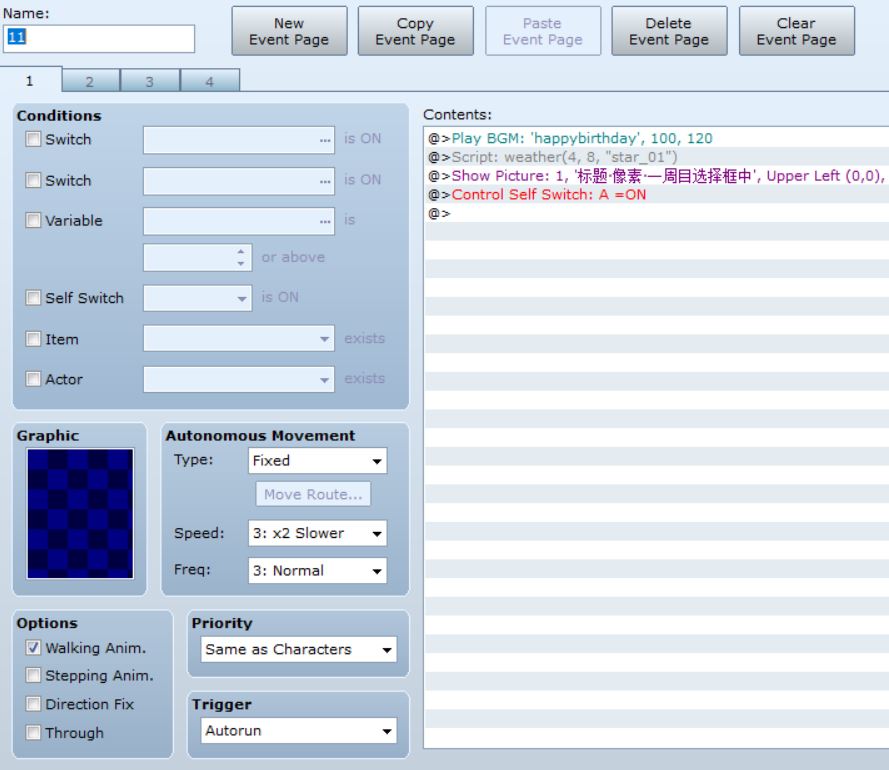Enable the second Switch condition checkbox
889x770 pixels.
point(33,180)
